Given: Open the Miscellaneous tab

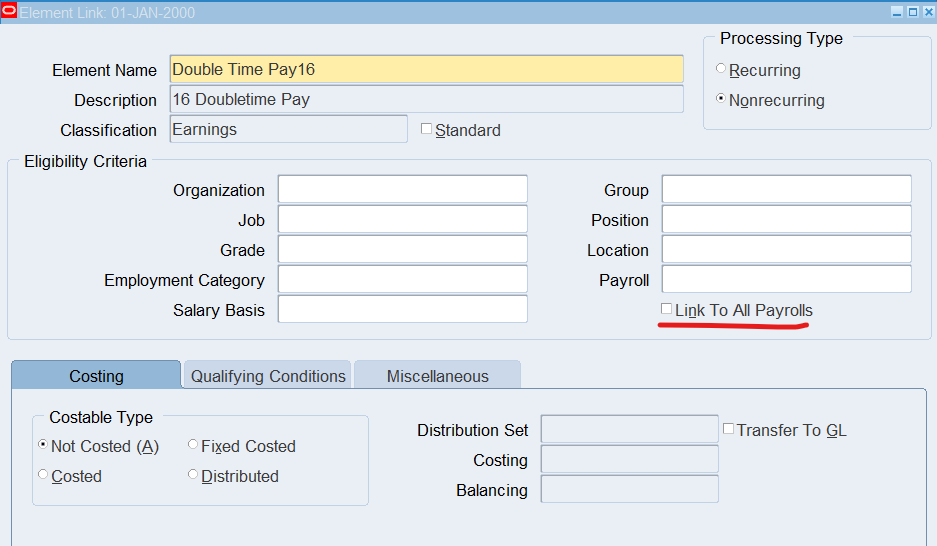Looking at the screenshot, I should coord(437,376).
